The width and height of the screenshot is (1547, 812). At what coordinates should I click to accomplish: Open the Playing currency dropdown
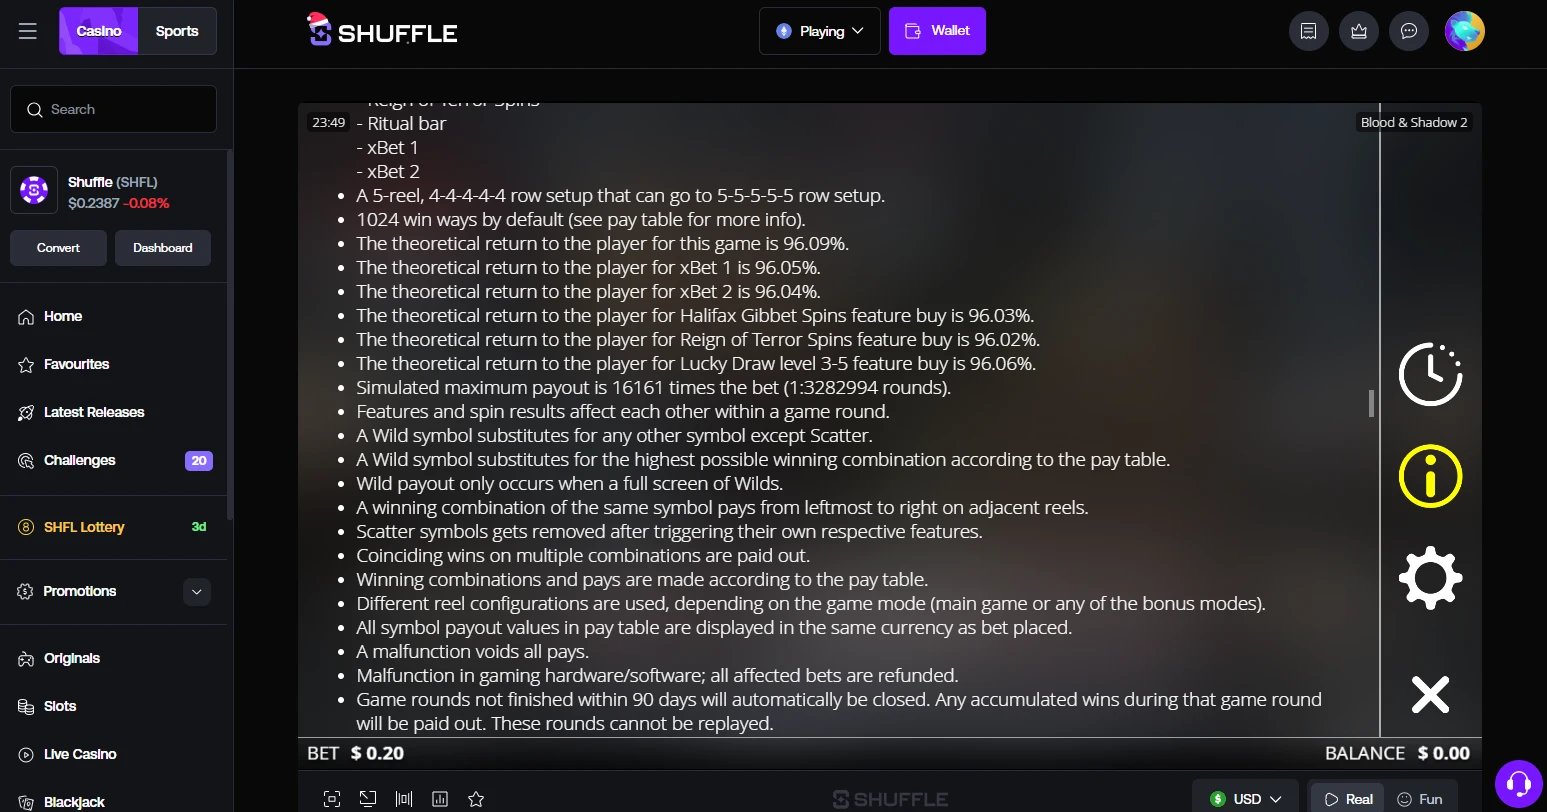point(820,31)
